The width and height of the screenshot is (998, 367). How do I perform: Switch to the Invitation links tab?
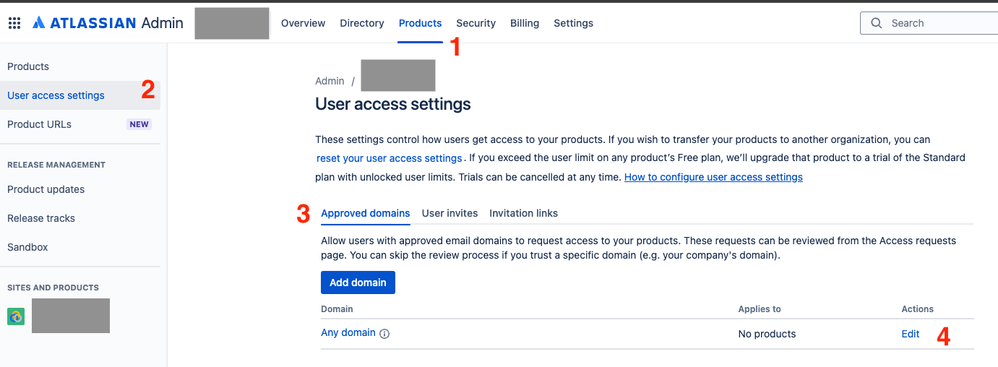[523, 213]
